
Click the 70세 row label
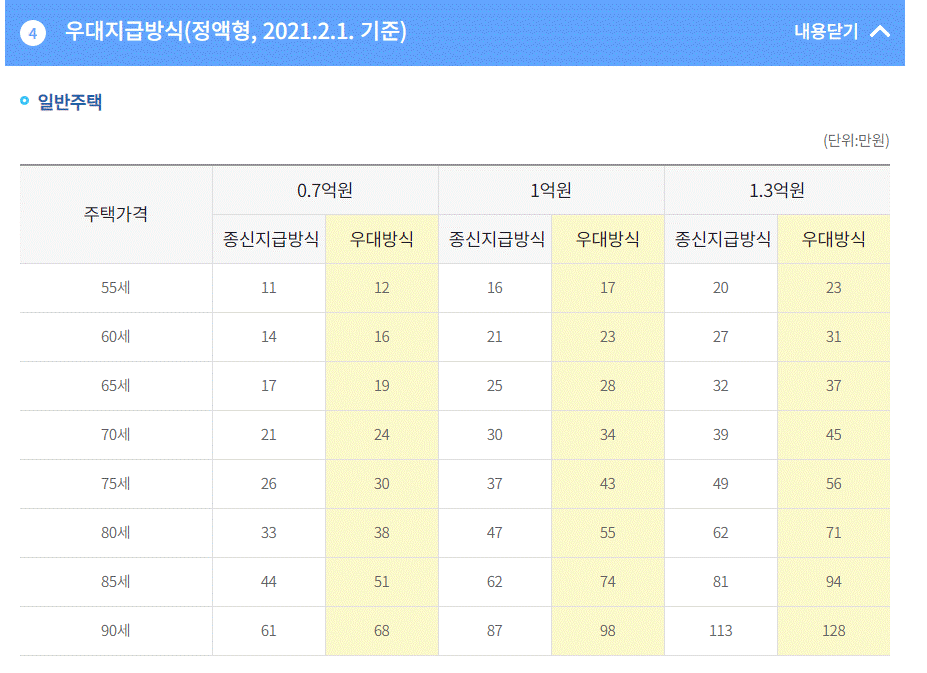coord(116,435)
